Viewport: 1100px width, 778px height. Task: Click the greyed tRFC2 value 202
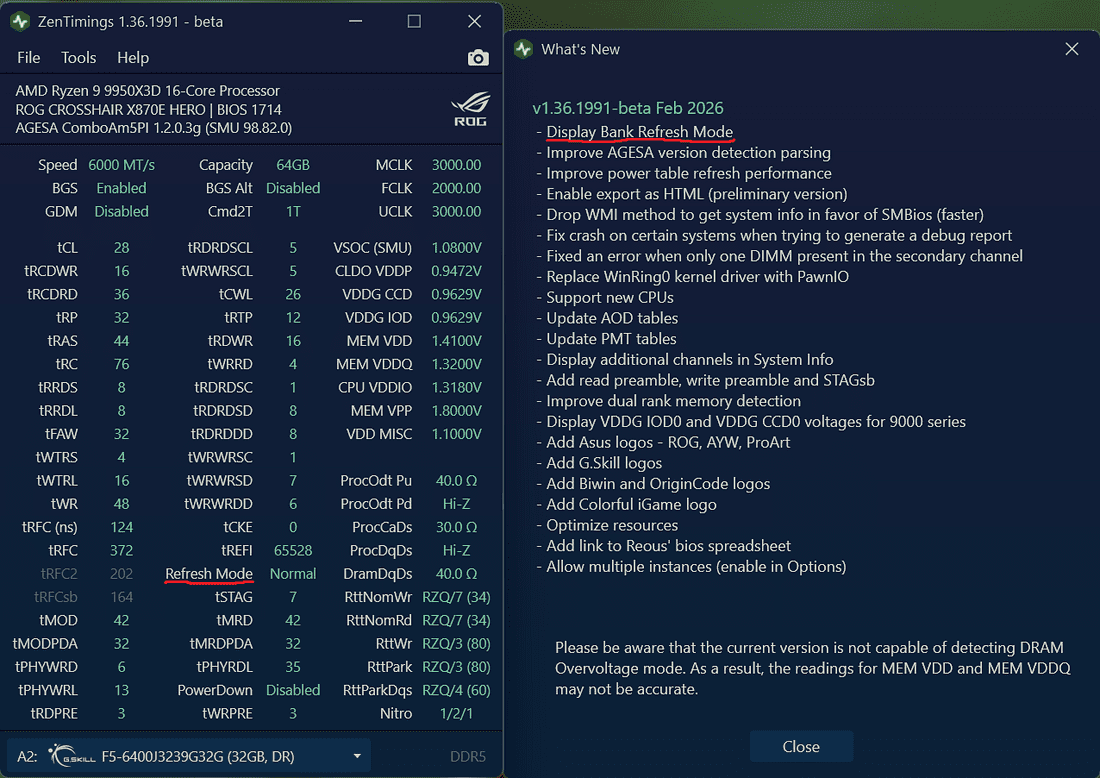(x=121, y=573)
